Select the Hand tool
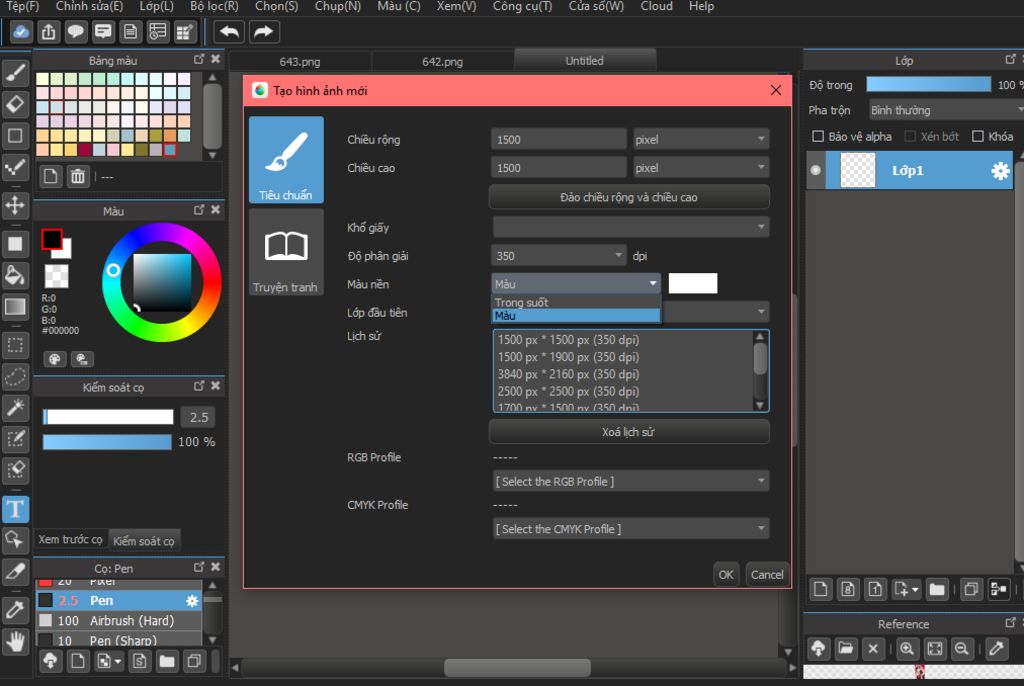1024x686 pixels. (15, 642)
